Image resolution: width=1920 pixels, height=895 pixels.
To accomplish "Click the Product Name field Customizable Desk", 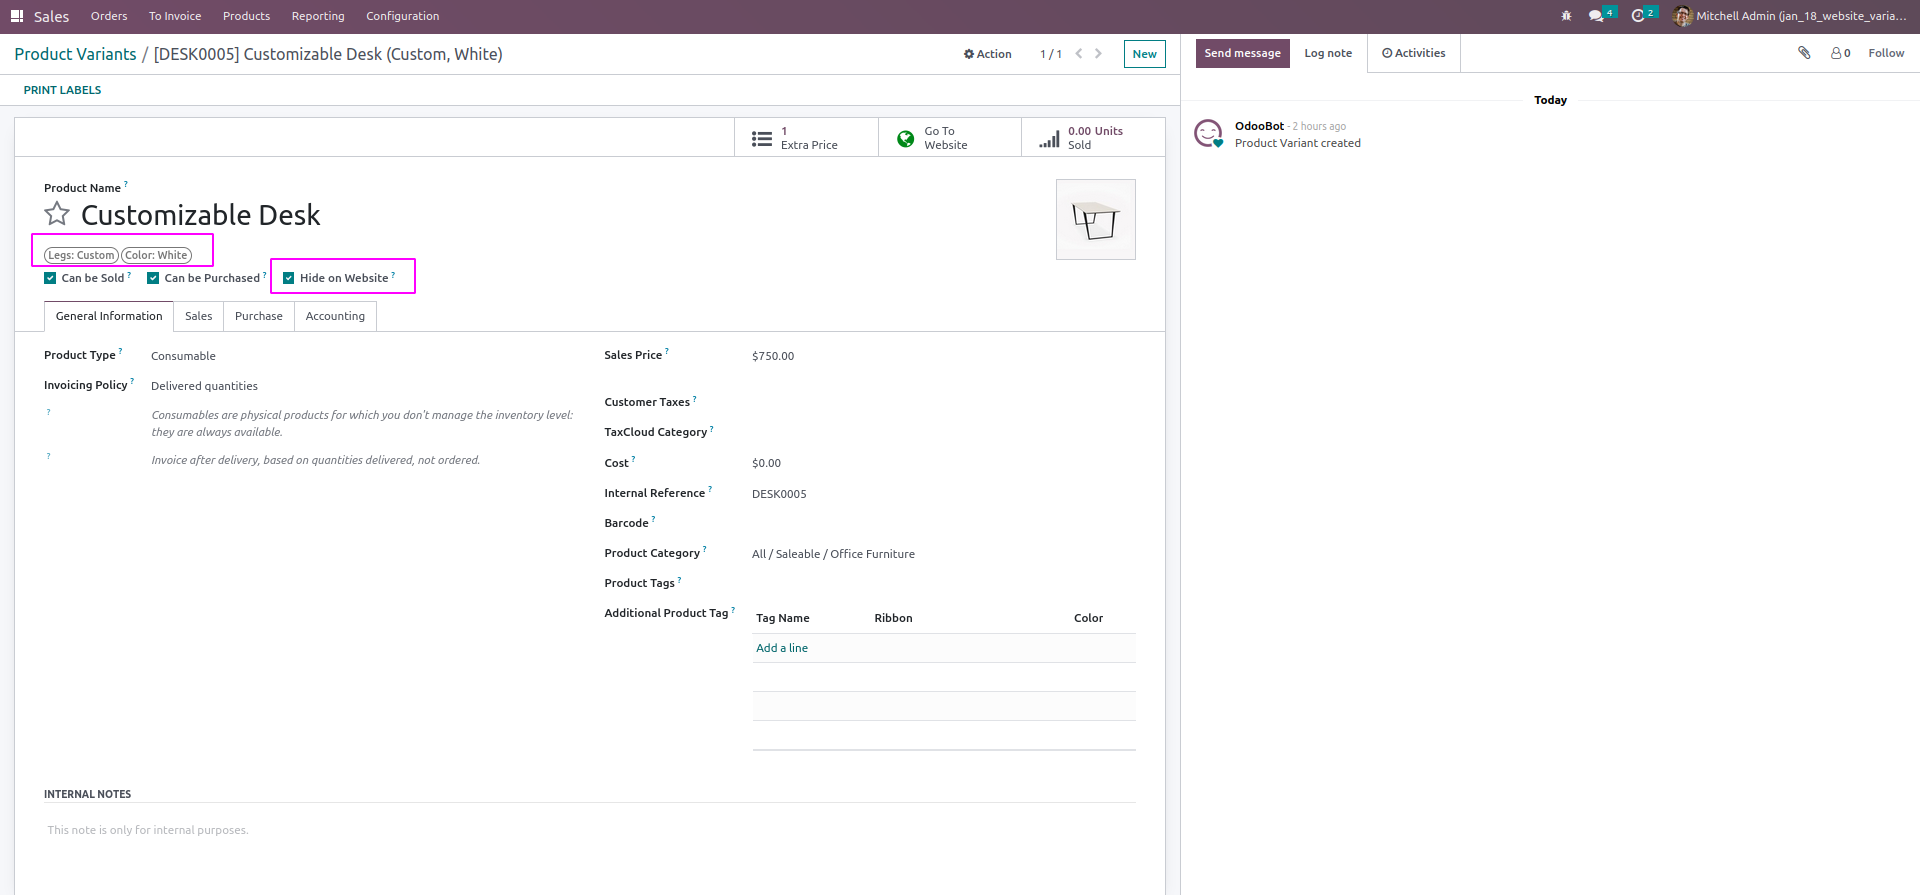I will (x=201, y=215).
